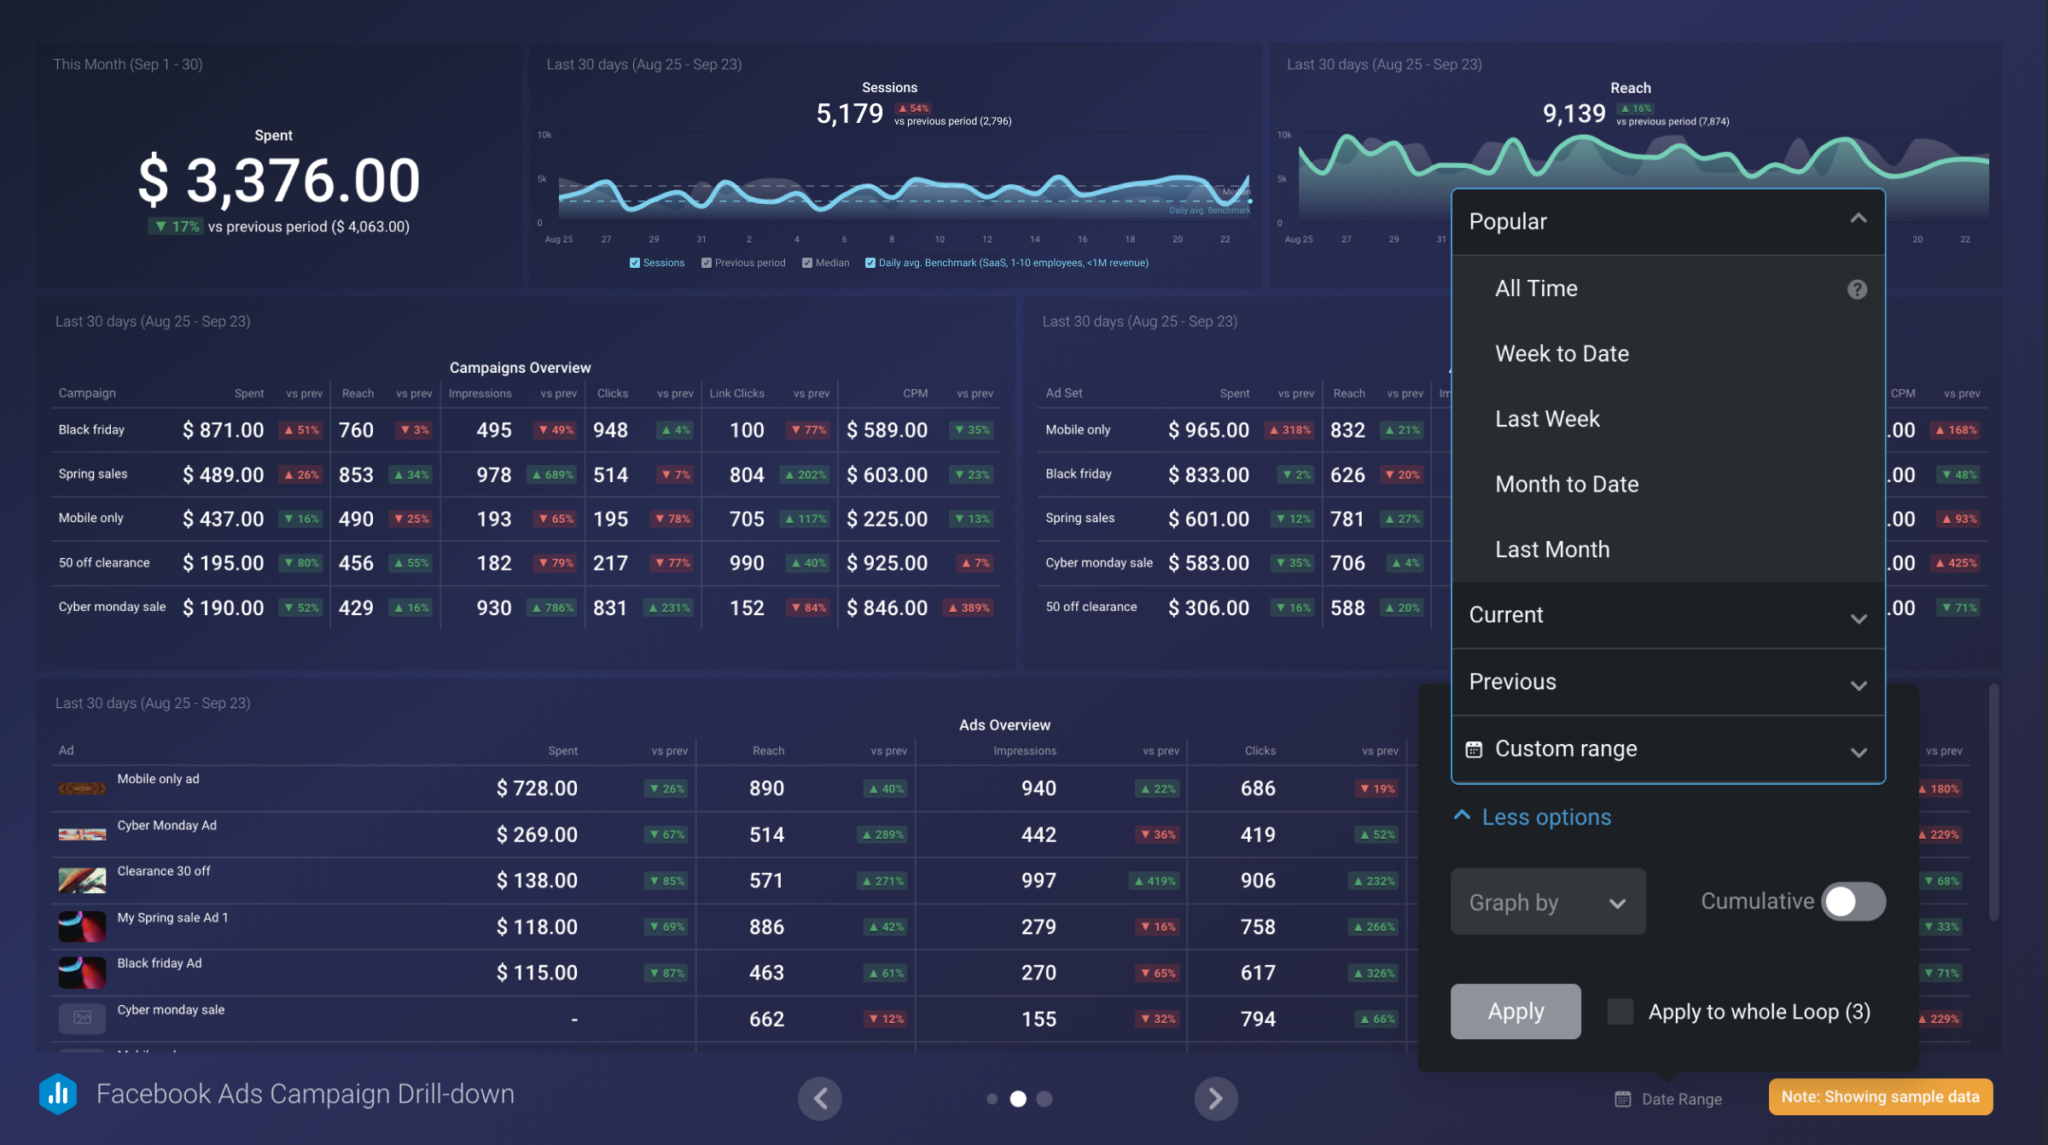Viewport: 2048px width, 1145px height.
Task: Open the All Time help tooltip icon
Action: (x=1857, y=289)
